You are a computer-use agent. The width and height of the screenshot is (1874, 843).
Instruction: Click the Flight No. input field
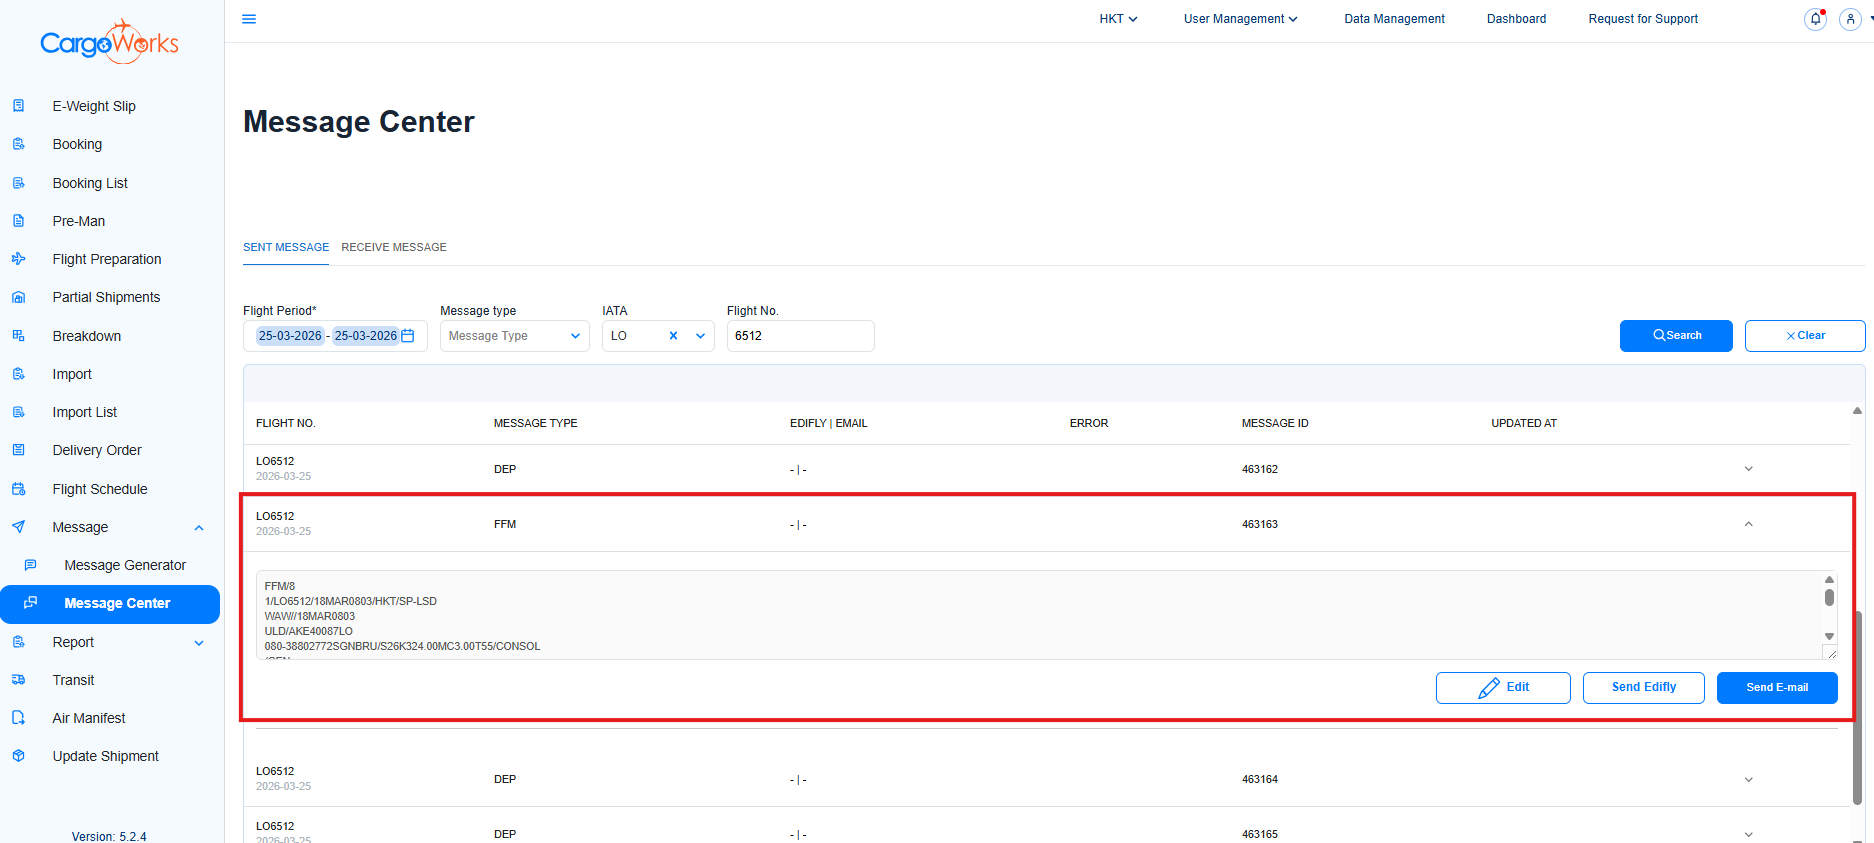click(x=800, y=336)
